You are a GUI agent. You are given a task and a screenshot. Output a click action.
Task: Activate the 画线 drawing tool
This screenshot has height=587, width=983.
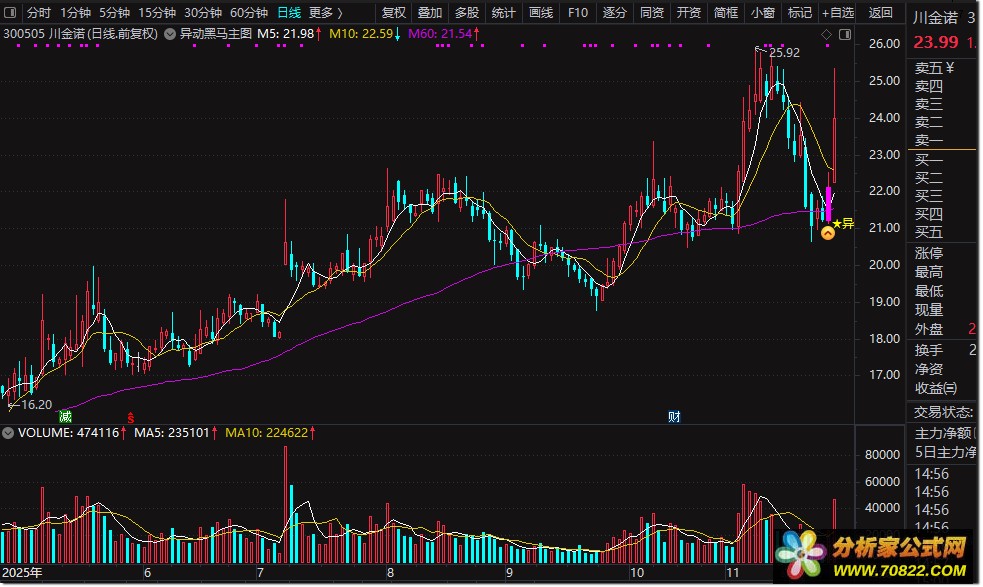541,13
